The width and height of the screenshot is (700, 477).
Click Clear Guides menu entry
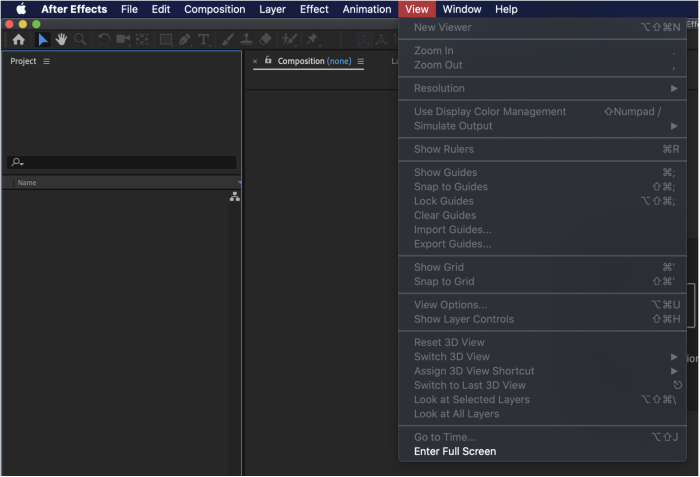[542, 215]
